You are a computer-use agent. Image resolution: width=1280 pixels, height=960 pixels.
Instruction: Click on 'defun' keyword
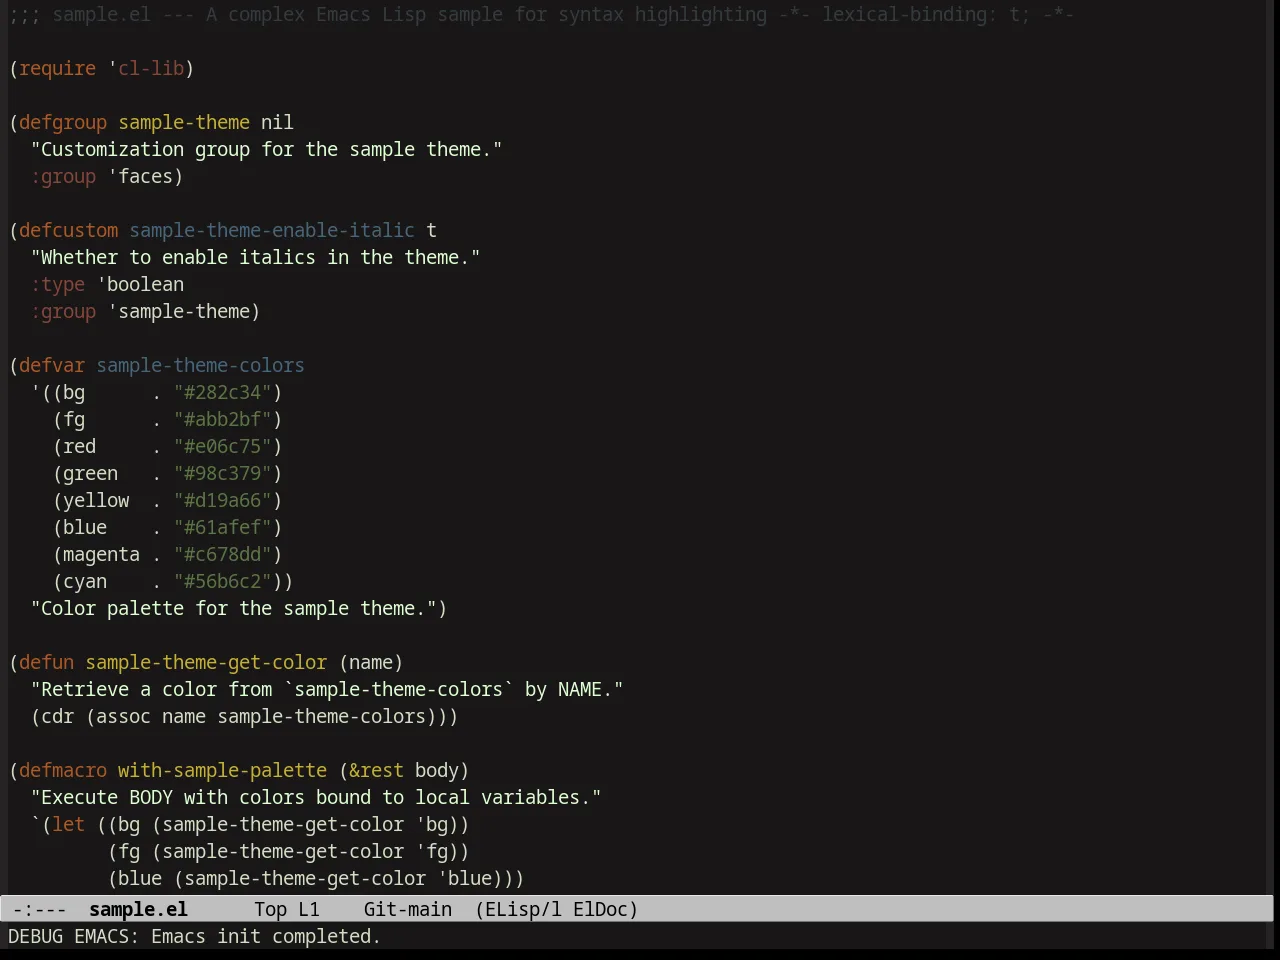tap(46, 662)
